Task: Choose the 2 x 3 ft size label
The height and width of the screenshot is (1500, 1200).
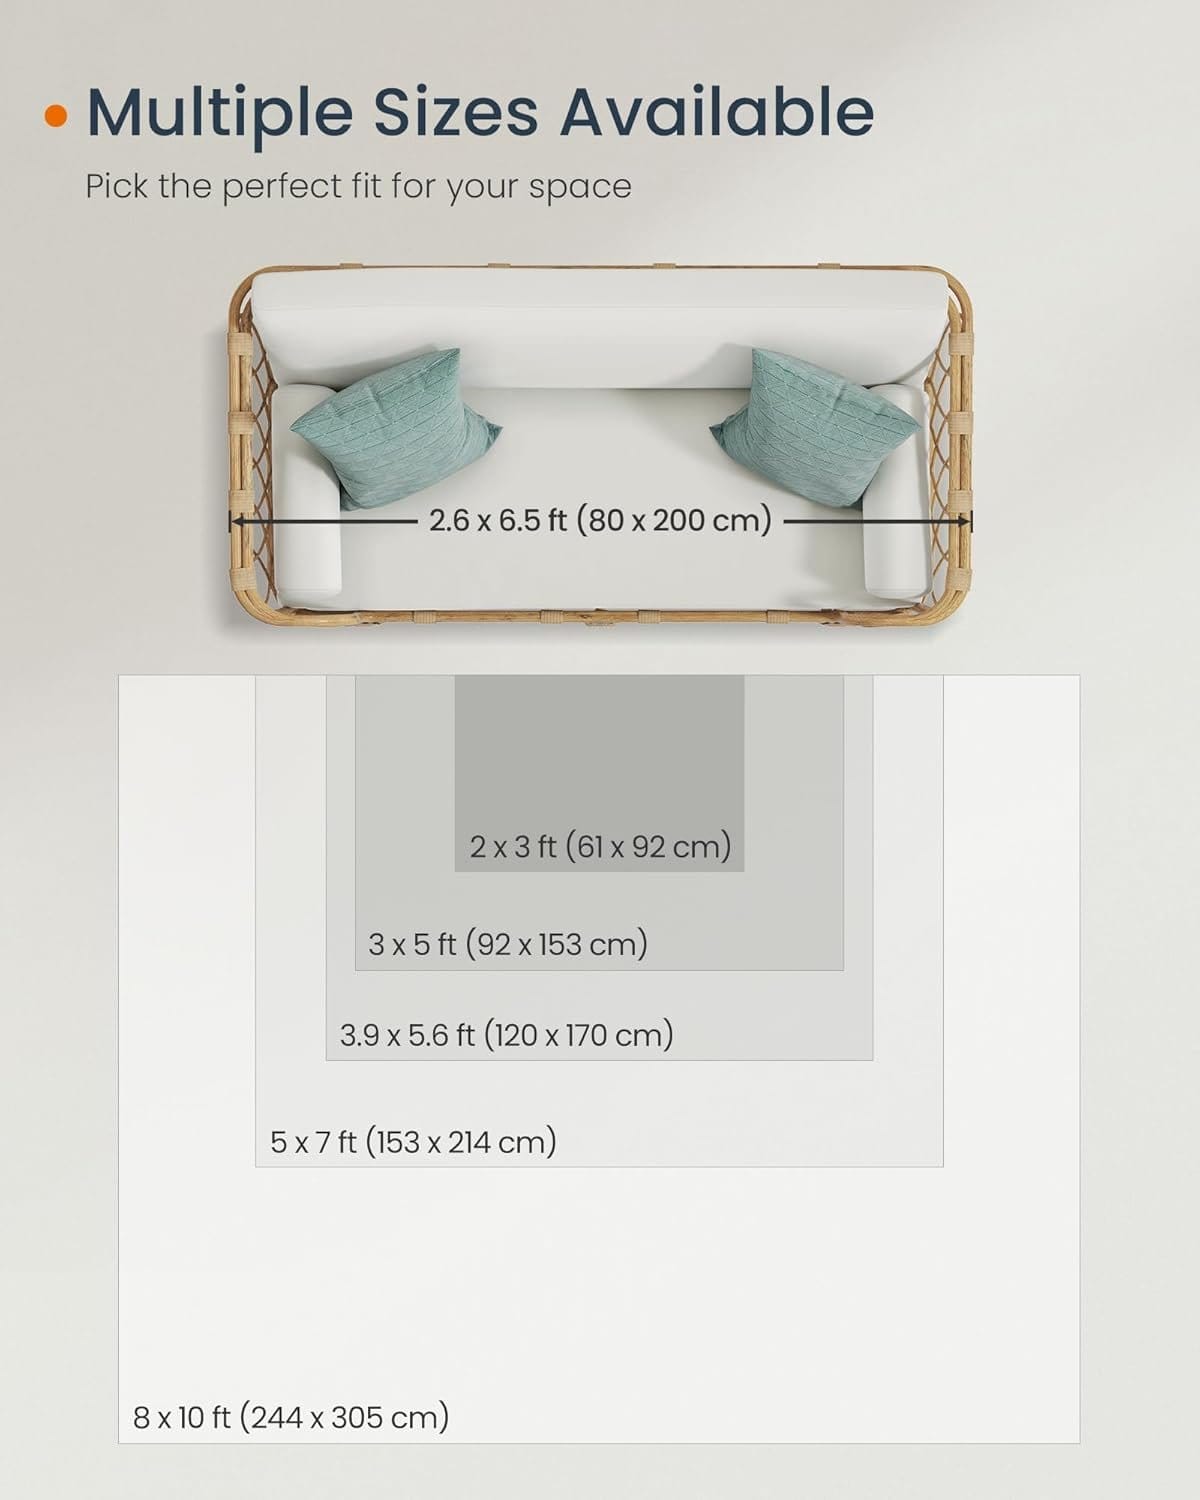Action: [x=600, y=847]
